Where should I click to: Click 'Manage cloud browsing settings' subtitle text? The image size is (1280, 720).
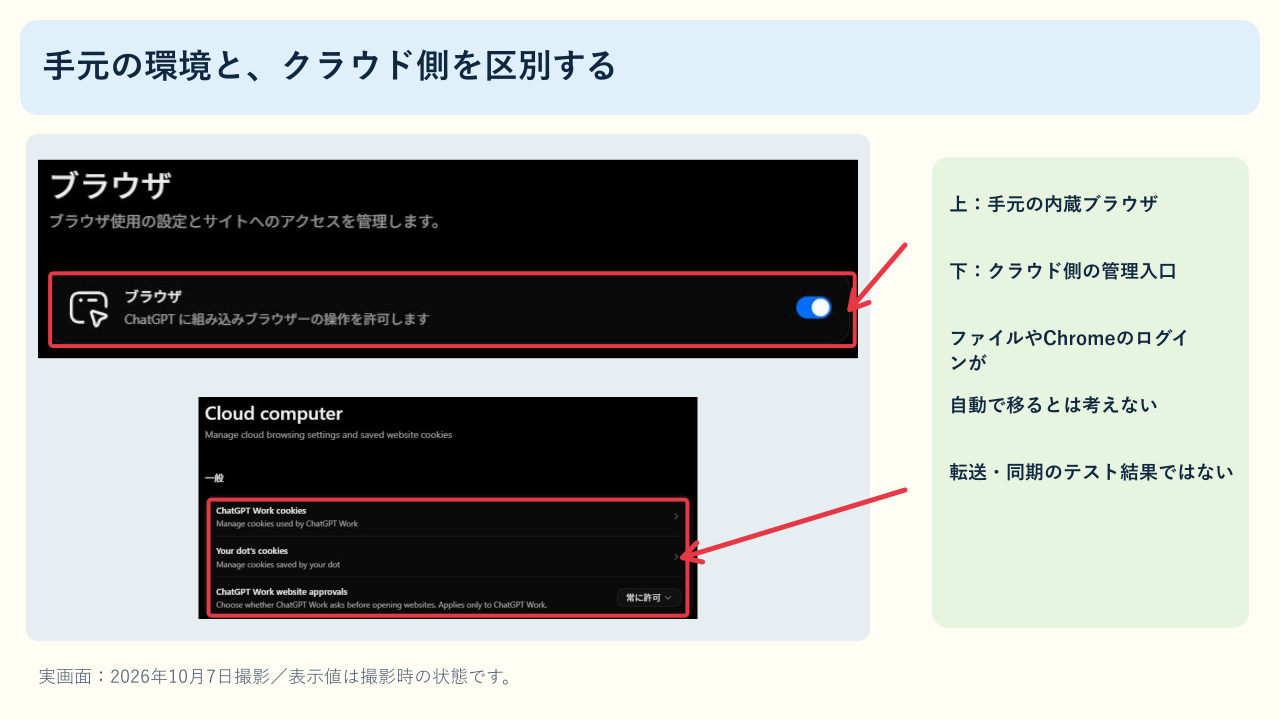(328, 435)
